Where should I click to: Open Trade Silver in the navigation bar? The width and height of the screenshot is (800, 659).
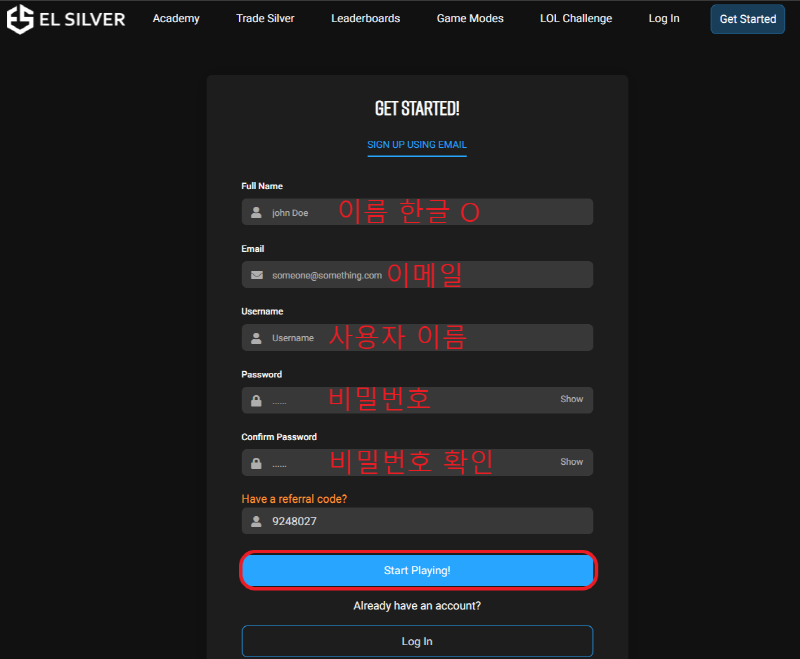pos(265,18)
